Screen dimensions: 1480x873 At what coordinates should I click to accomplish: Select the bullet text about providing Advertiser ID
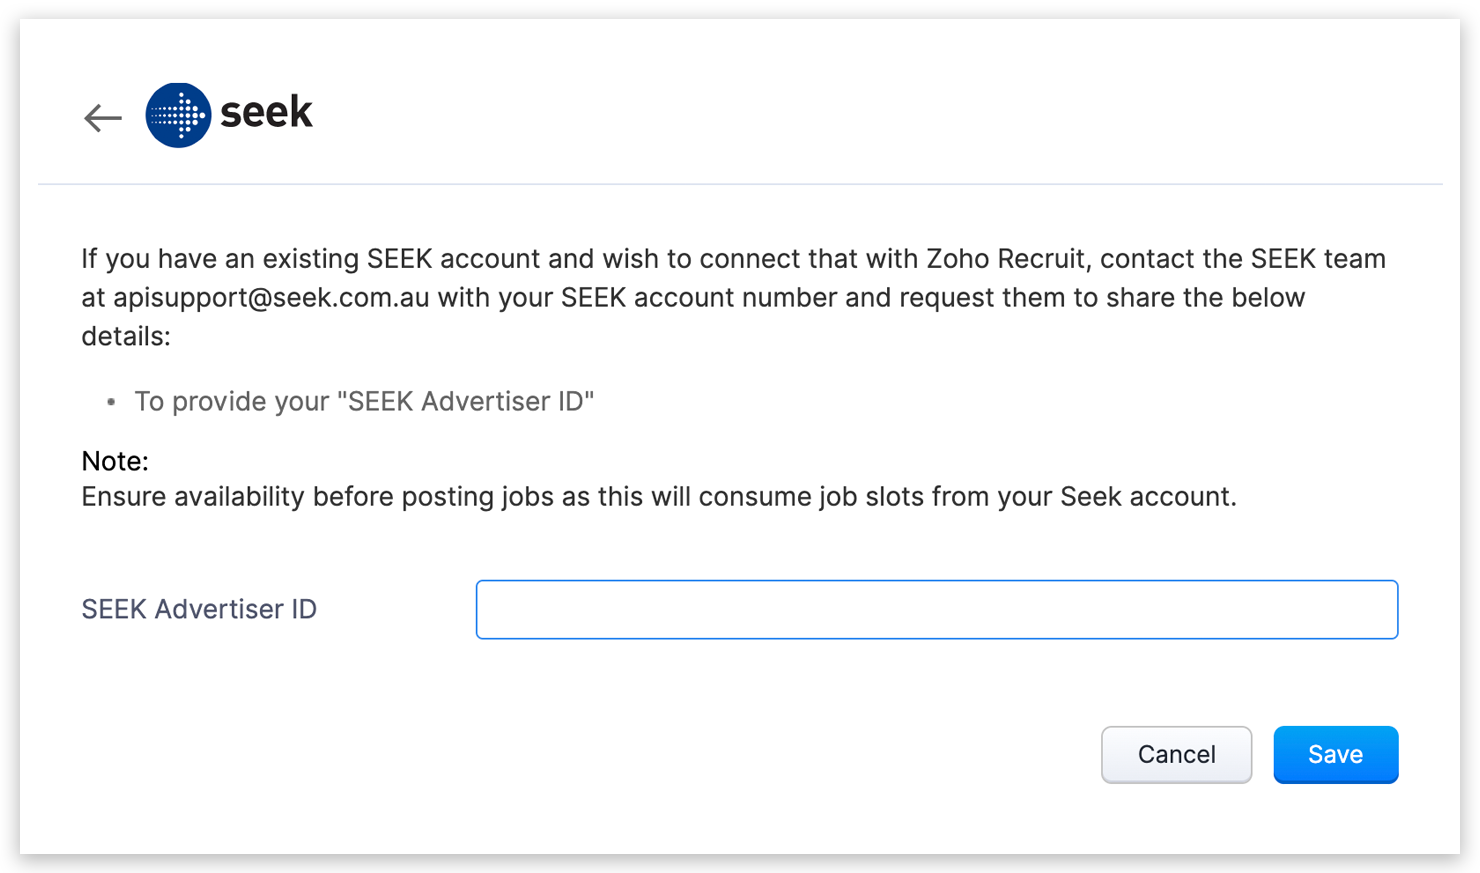coord(364,402)
